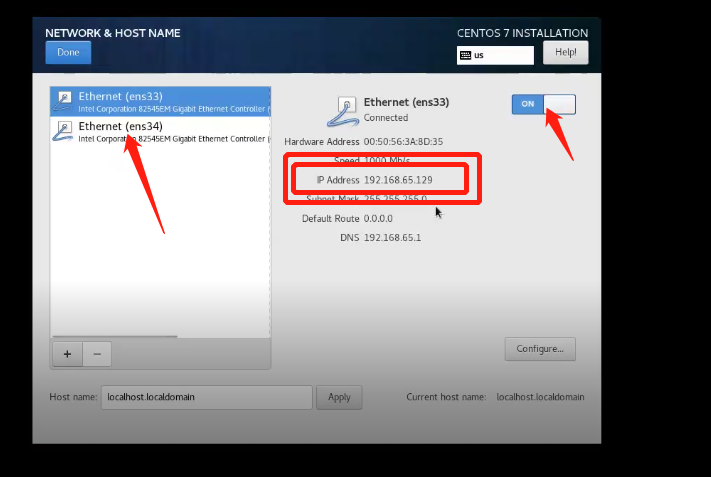711x477 pixels.
Task: Click the NETWORK & HOST NAME heading
Action: (x=113, y=33)
